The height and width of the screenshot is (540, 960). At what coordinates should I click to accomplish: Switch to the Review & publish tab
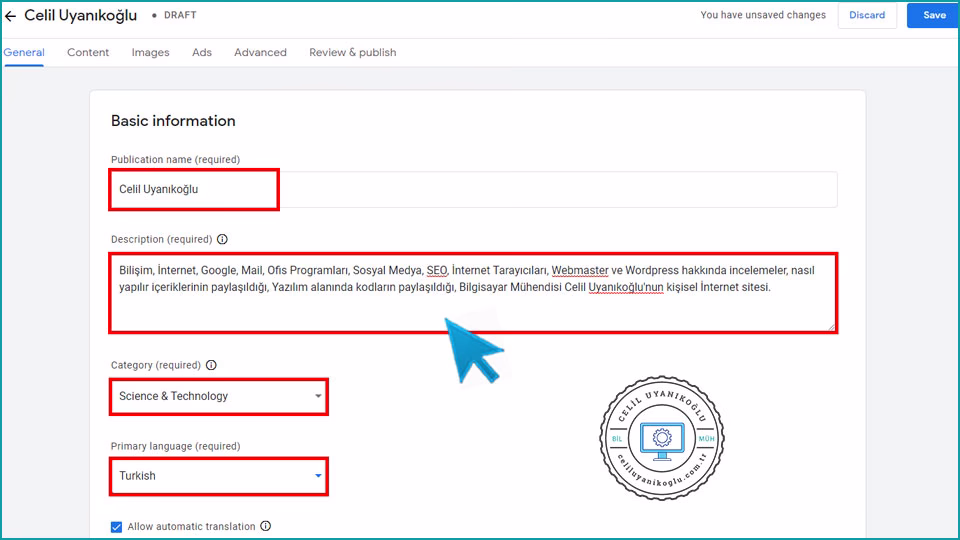tap(352, 52)
